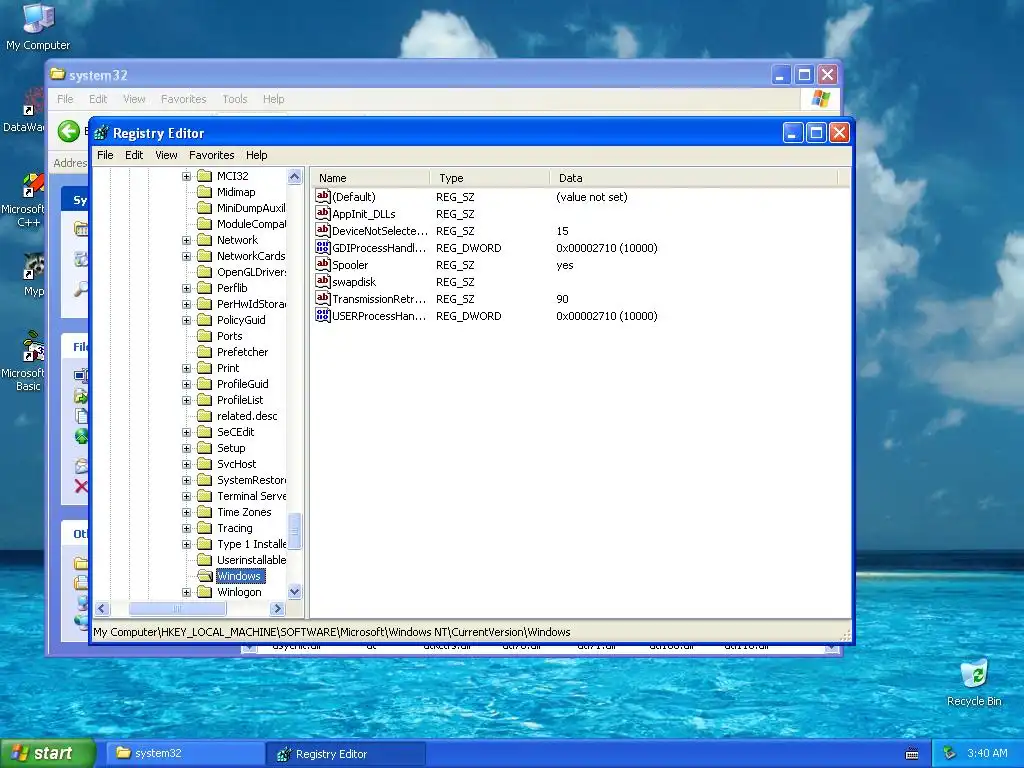Open the Registry Editor File menu
Screen dimensions: 1024x768
[105, 155]
